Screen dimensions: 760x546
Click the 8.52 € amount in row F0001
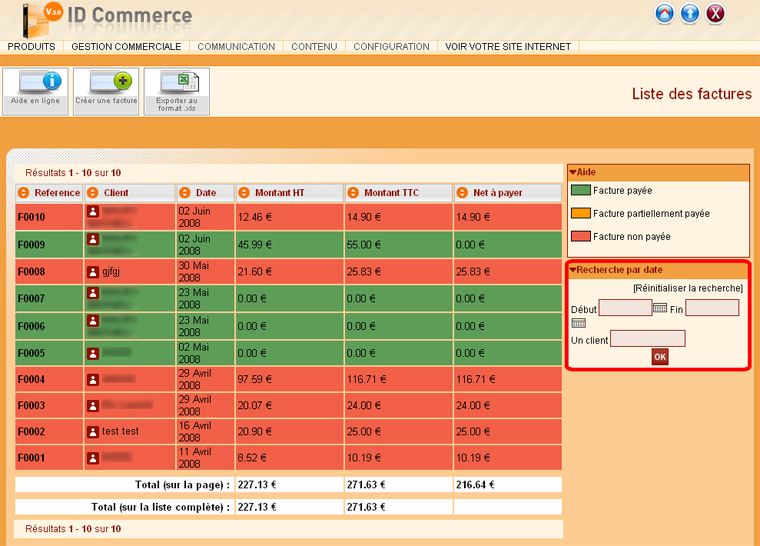pyautogui.click(x=252, y=458)
